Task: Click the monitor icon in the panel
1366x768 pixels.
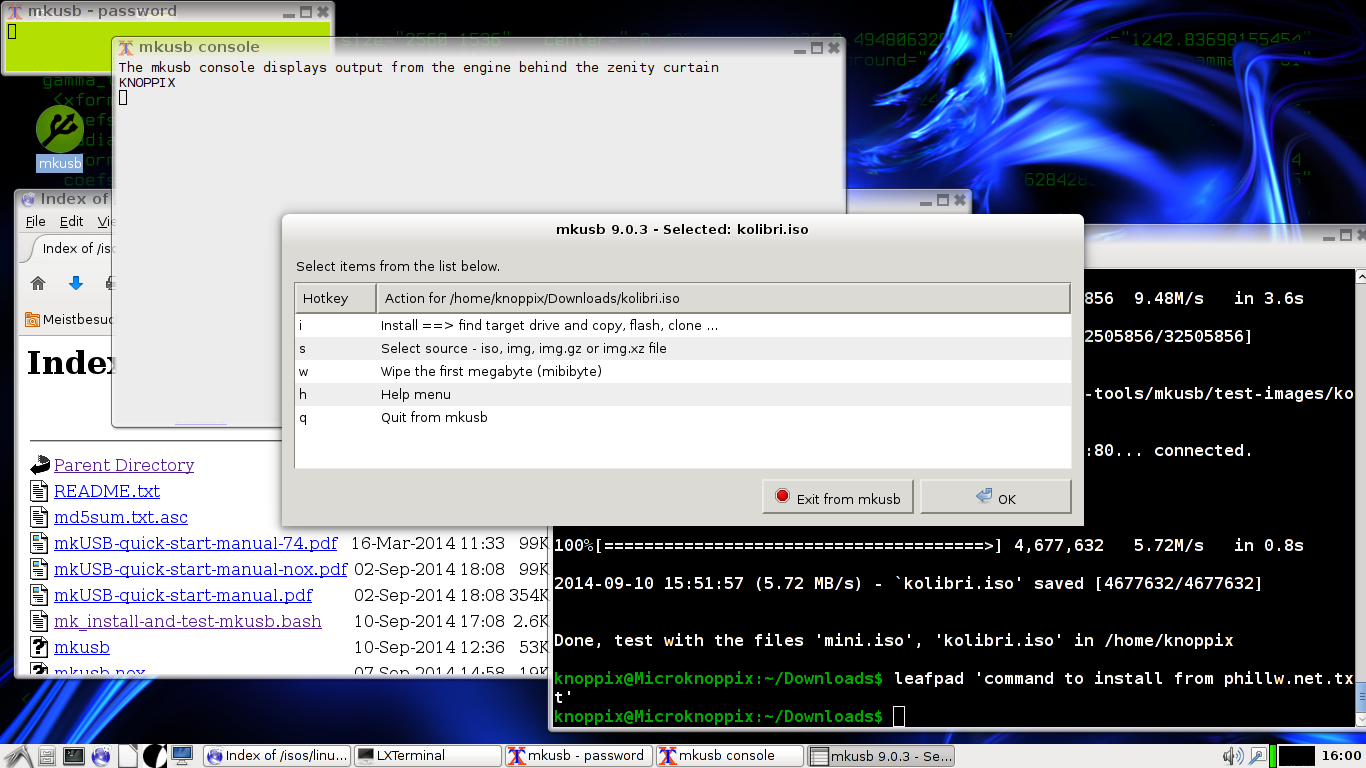Action: pyautogui.click(x=182, y=755)
